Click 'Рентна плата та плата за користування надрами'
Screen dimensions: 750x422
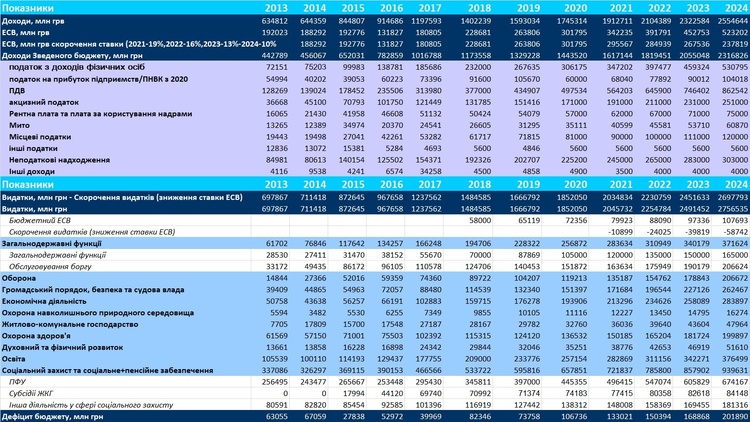coord(100,114)
